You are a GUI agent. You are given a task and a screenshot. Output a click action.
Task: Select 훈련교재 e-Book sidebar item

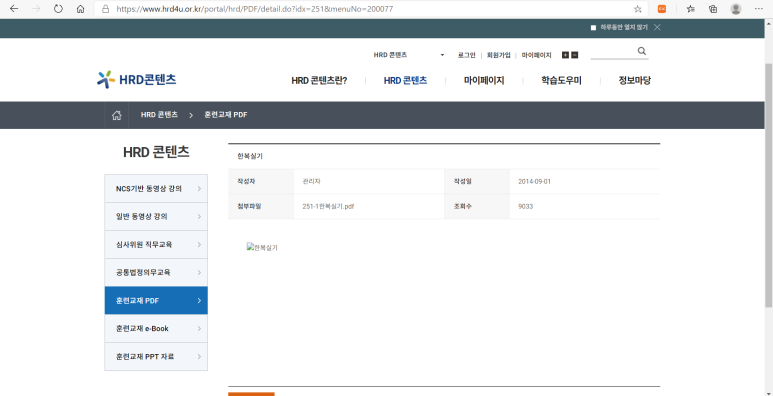[x=156, y=328]
